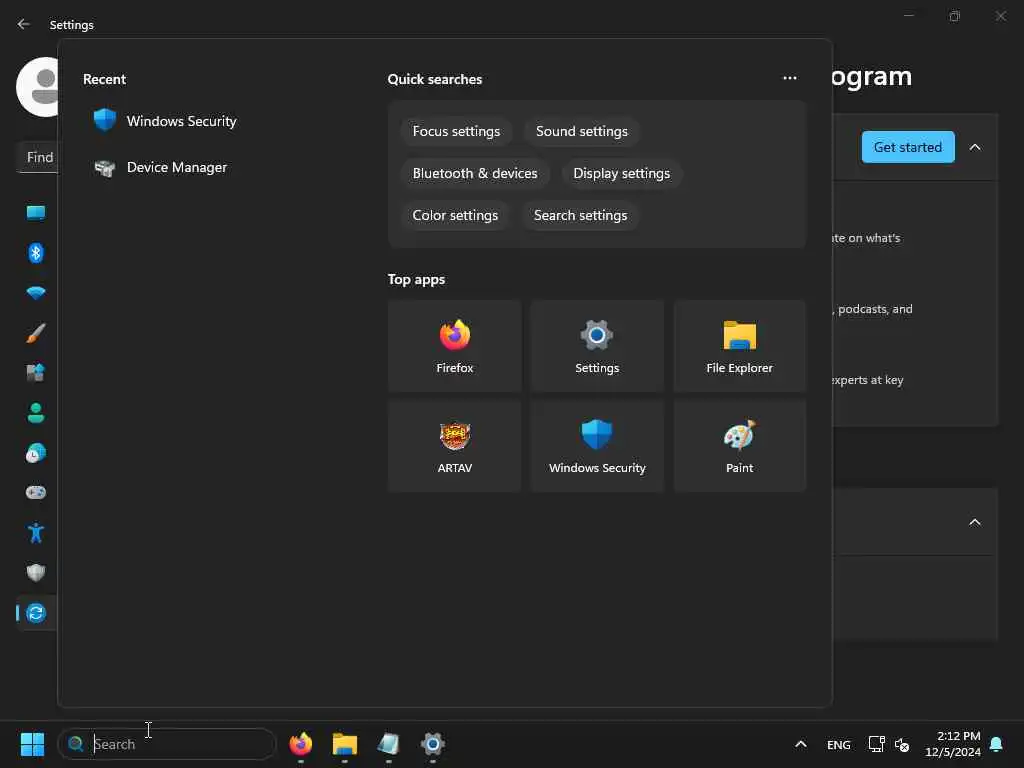This screenshot has height=768, width=1024.
Task: Open Accessibility category in Settings sidebar
Action: click(36, 533)
